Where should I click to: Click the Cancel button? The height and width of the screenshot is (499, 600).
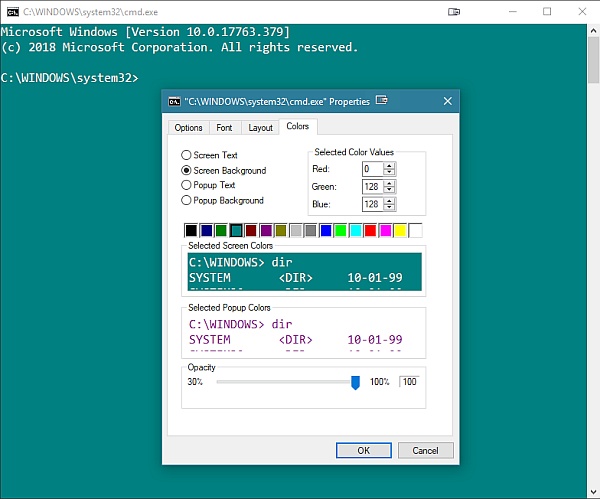pyautogui.click(x=426, y=450)
